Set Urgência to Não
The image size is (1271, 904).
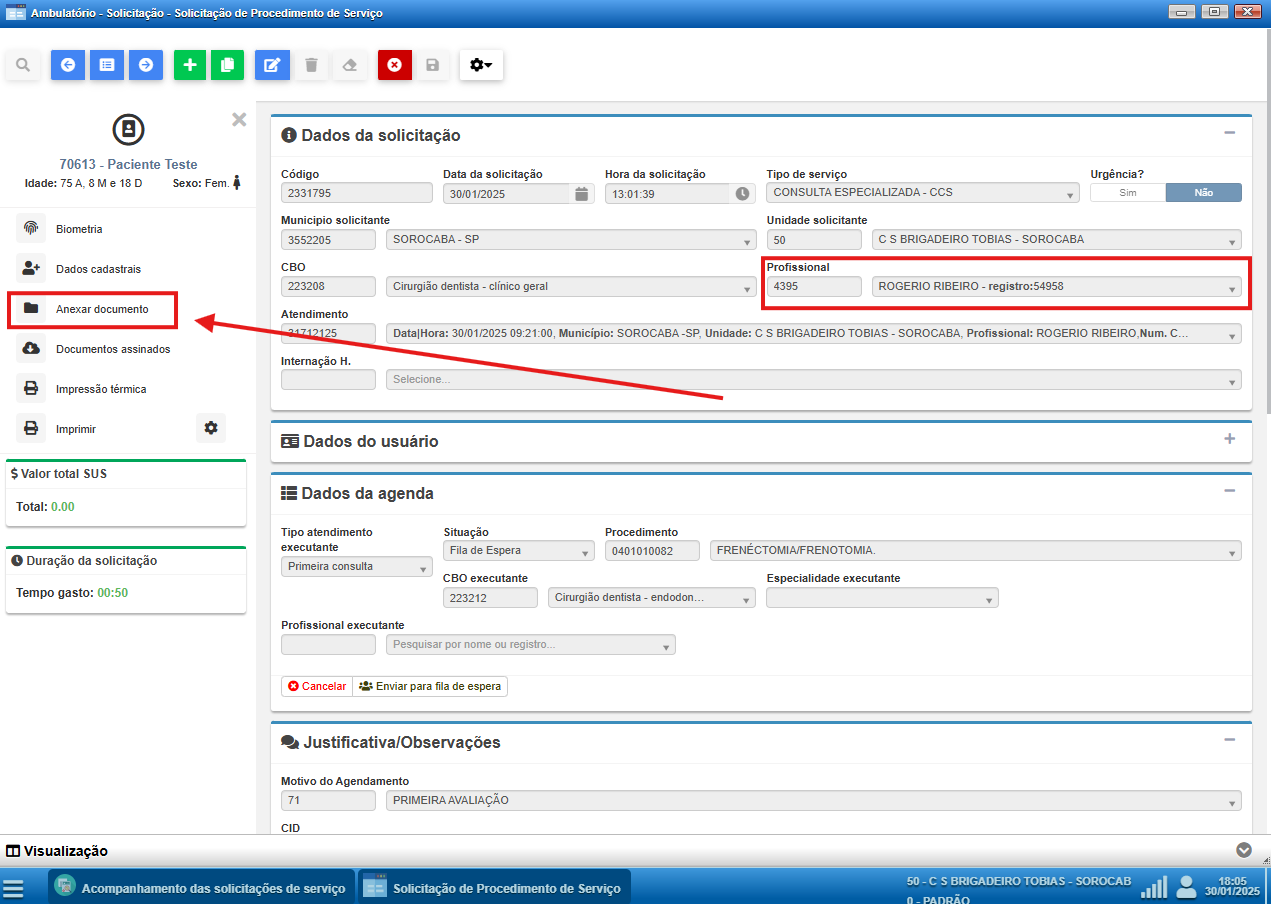pyautogui.click(x=1203, y=193)
